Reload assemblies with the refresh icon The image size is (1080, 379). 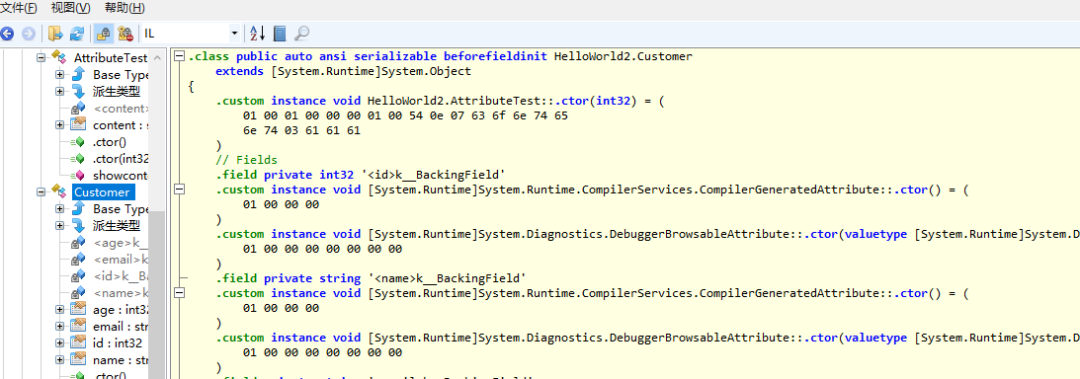click(76, 33)
